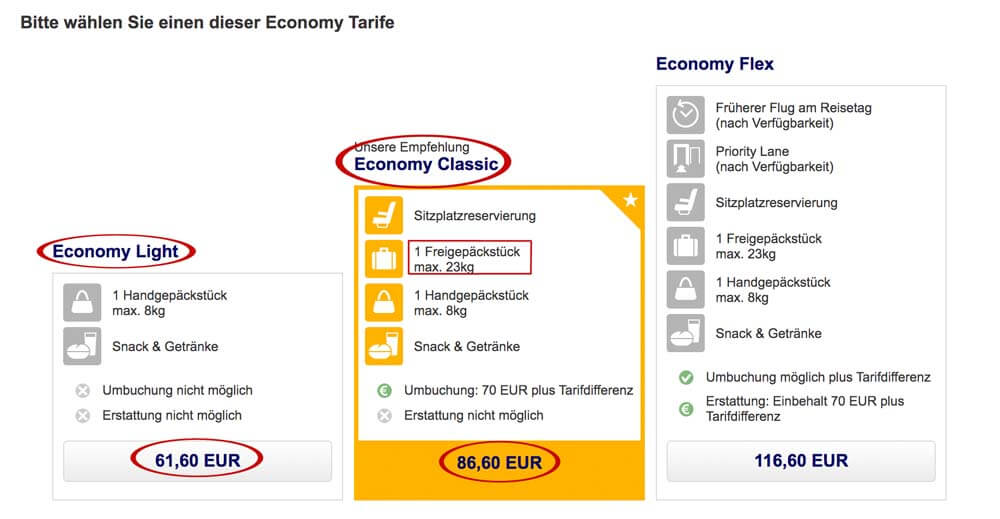
Task: Click the Economy Light handbag icon
Action: (82, 302)
